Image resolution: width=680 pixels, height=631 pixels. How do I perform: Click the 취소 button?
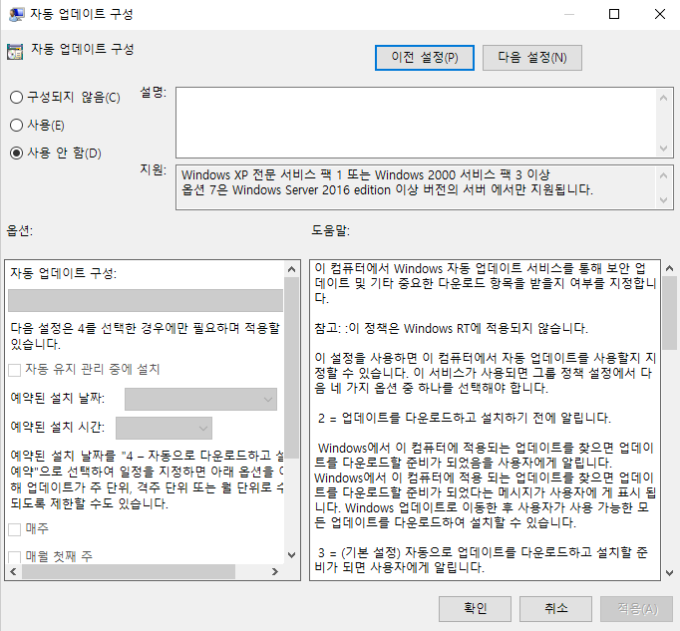[556, 608]
